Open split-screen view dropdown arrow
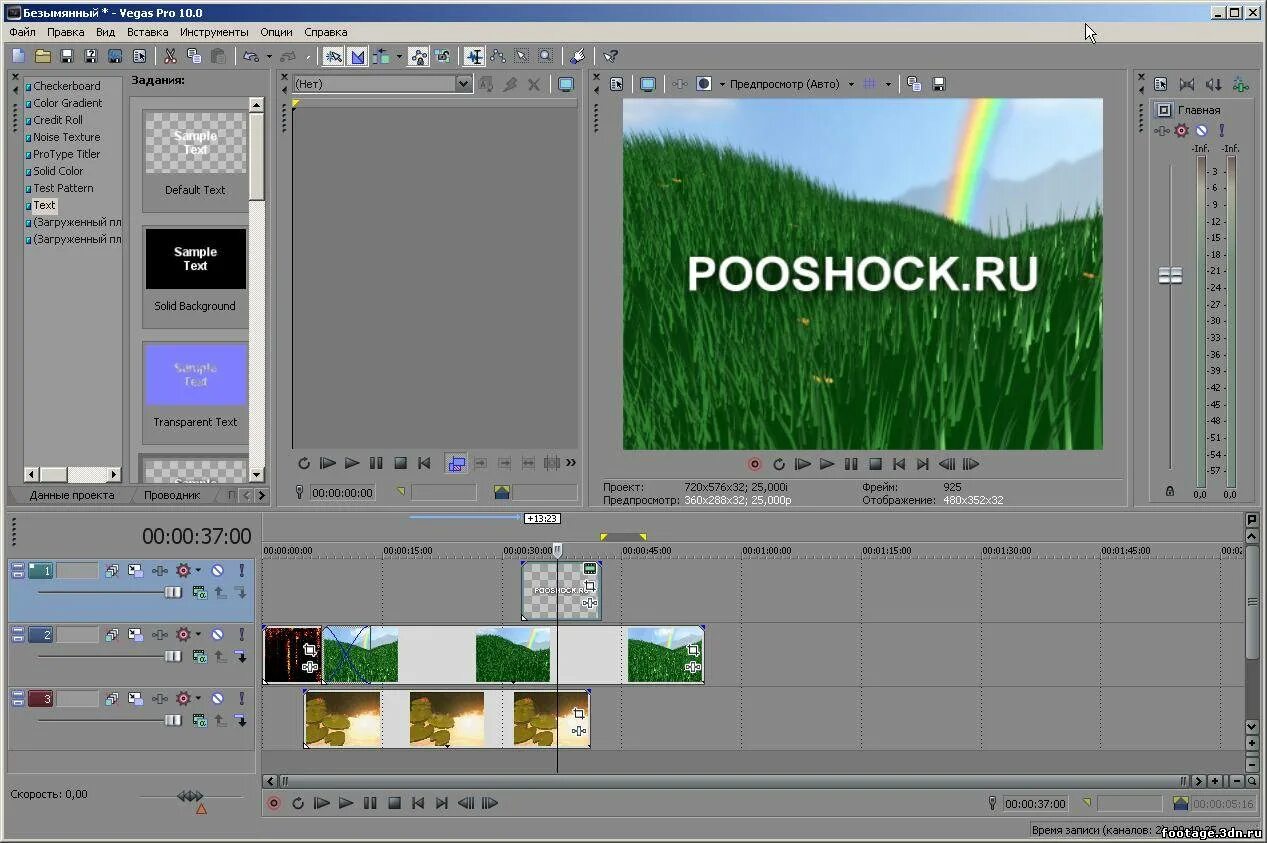Viewport: 1267px width, 843px height. pos(722,85)
